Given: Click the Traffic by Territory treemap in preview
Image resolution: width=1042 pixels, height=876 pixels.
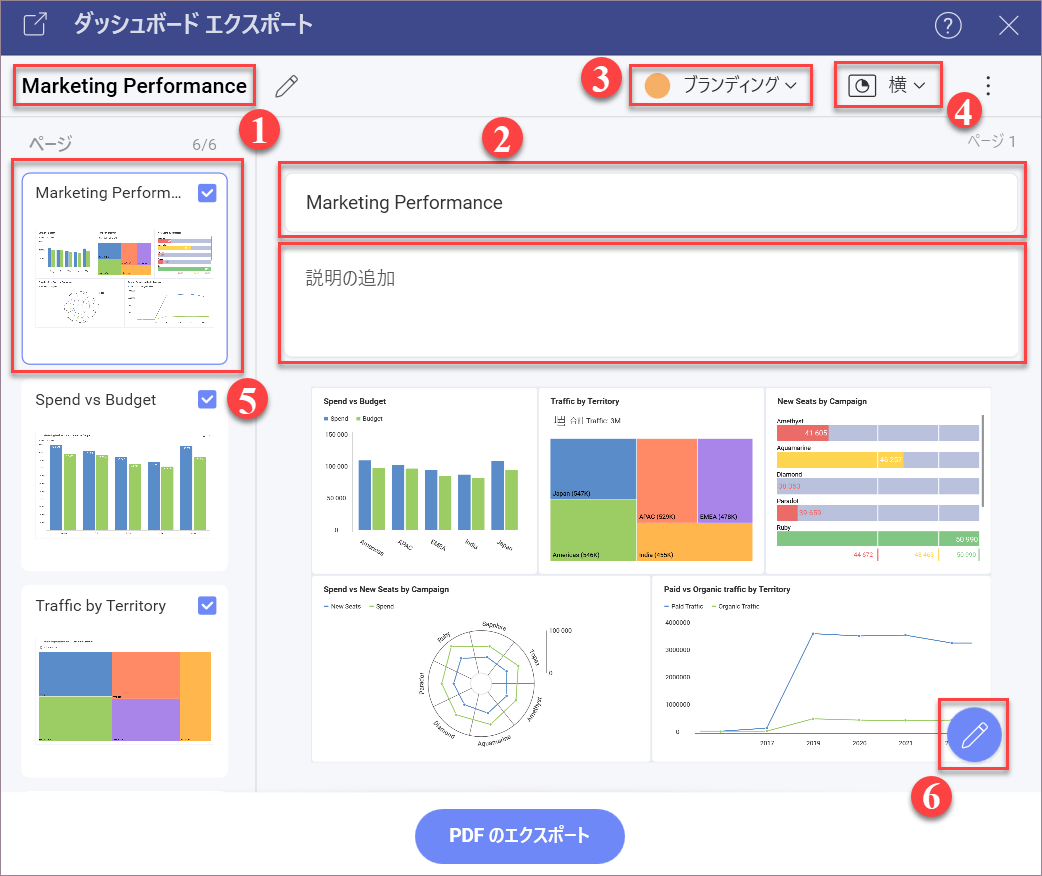Looking at the screenshot, I should 651,481.
